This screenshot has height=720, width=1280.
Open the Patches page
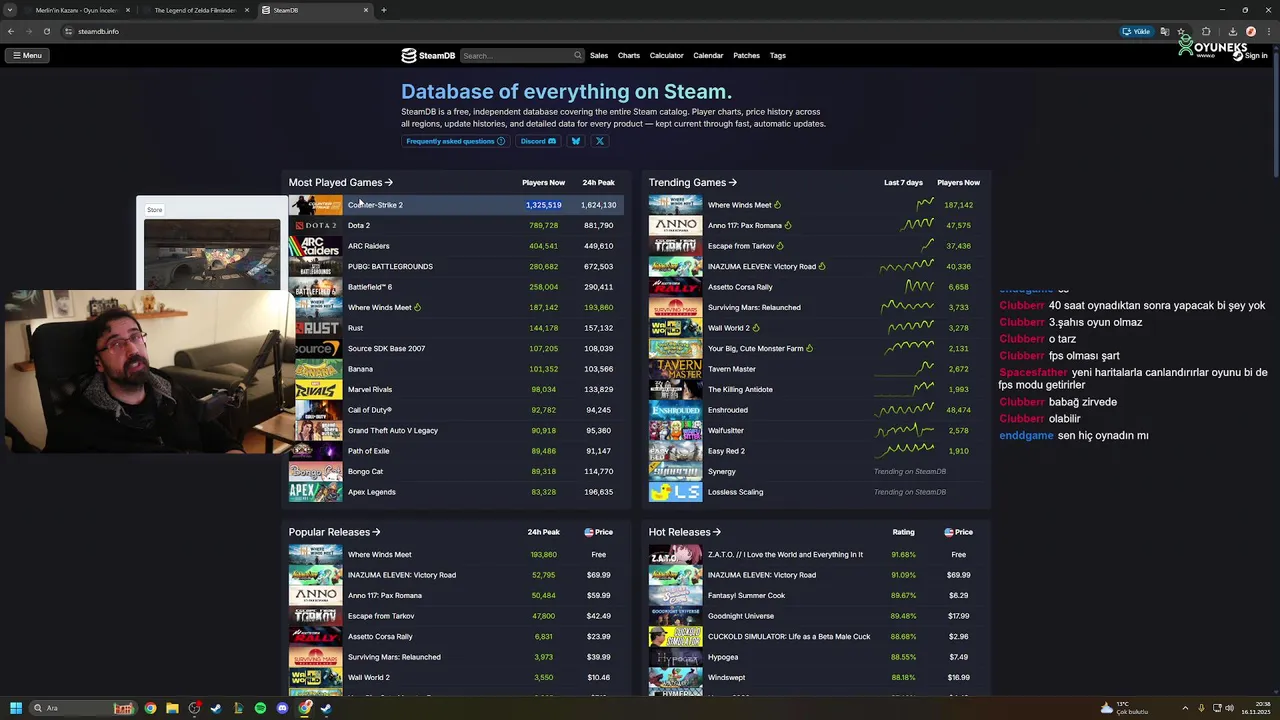747,55
